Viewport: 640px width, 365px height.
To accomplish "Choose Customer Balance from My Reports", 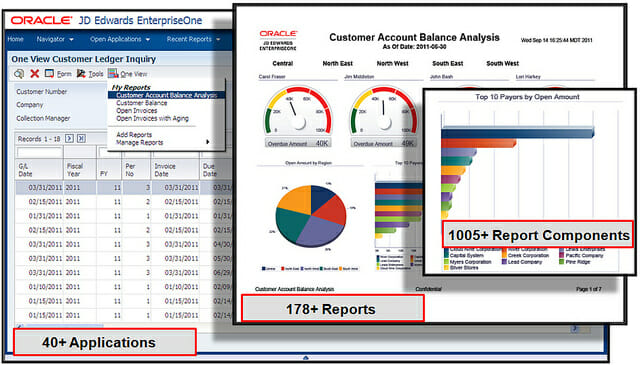I will pos(142,103).
